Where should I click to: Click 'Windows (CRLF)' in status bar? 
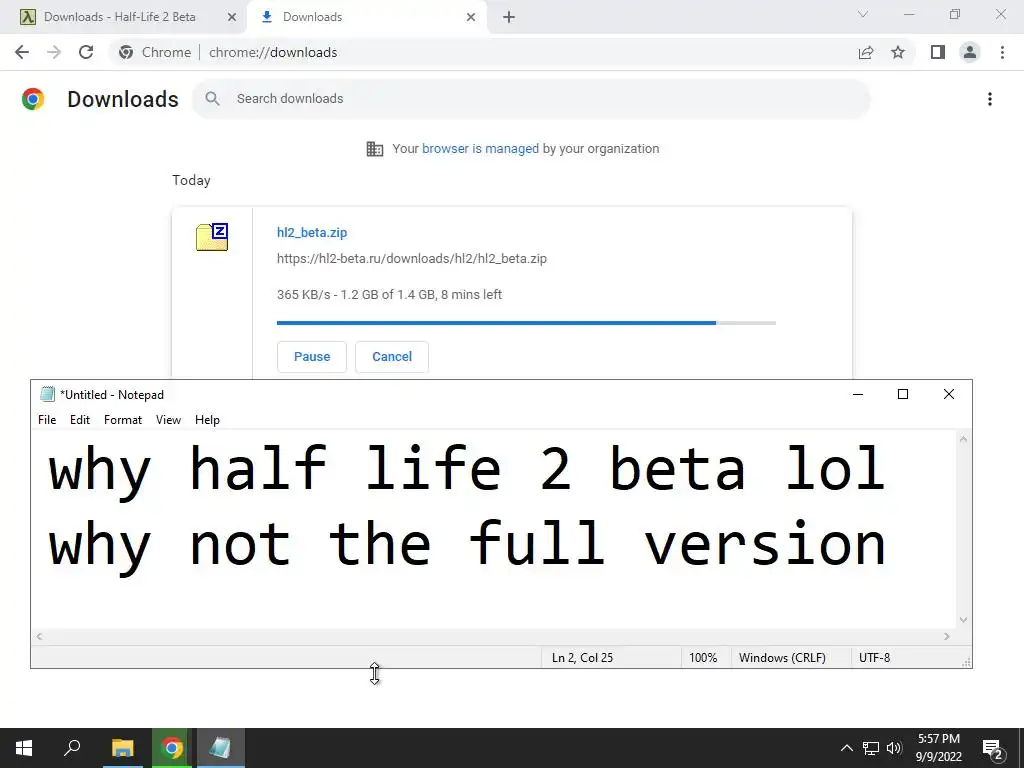point(782,658)
